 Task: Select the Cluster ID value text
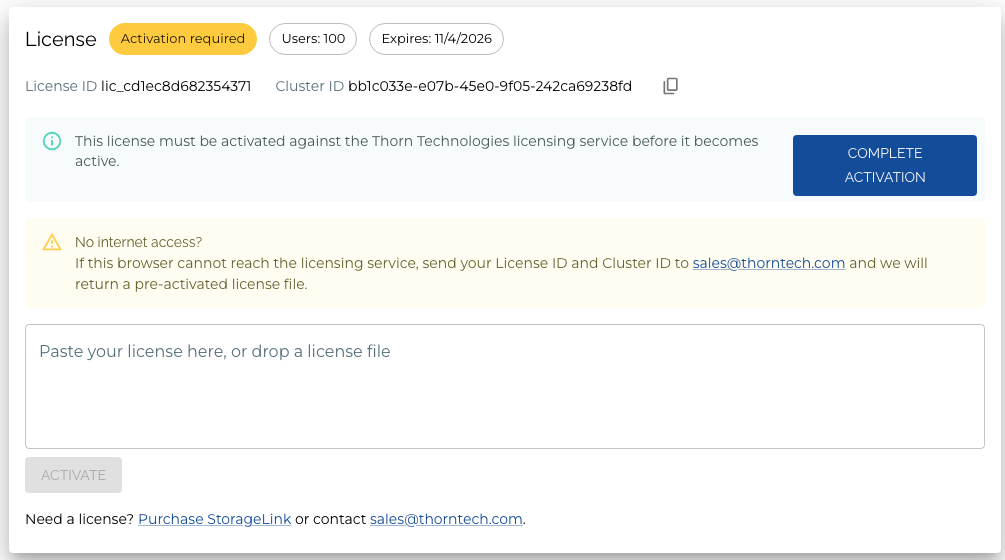tap(490, 86)
